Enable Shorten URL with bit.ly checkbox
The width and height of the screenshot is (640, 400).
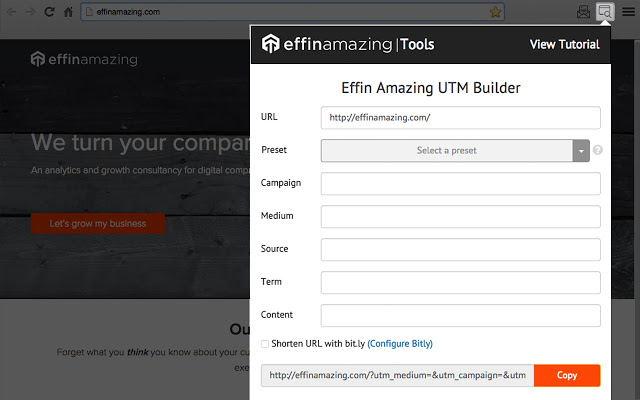tap(265, 344)
